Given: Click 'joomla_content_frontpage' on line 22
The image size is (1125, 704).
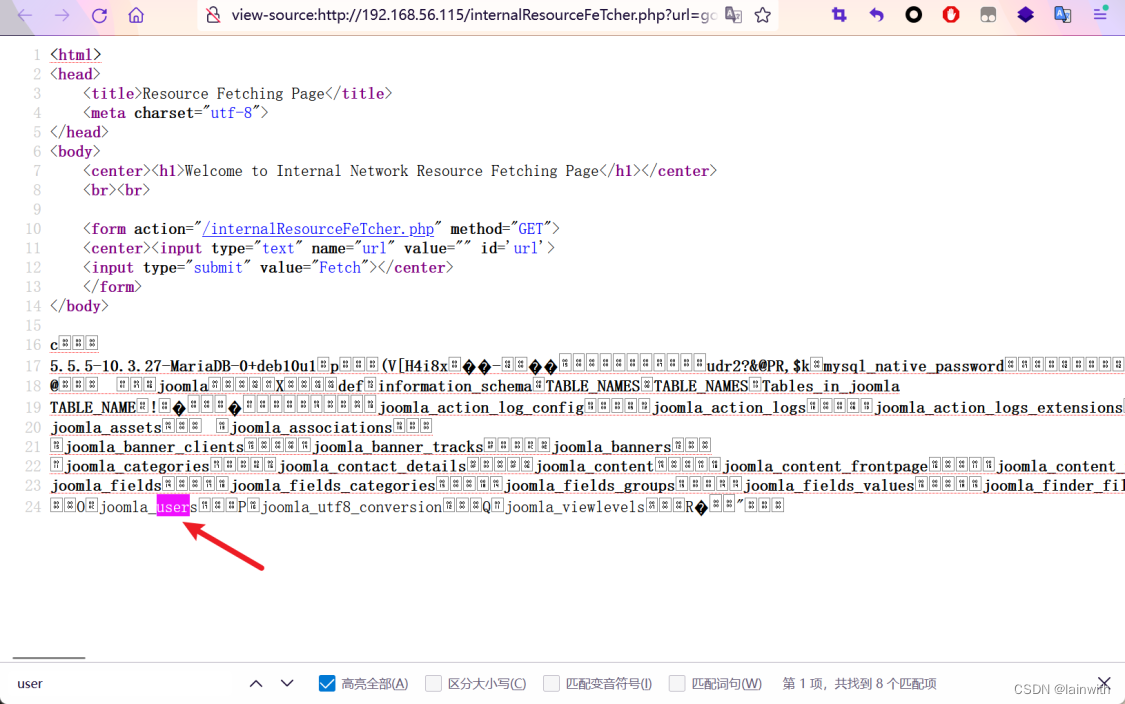Looking at the screenshot, I should click(825, 466).
